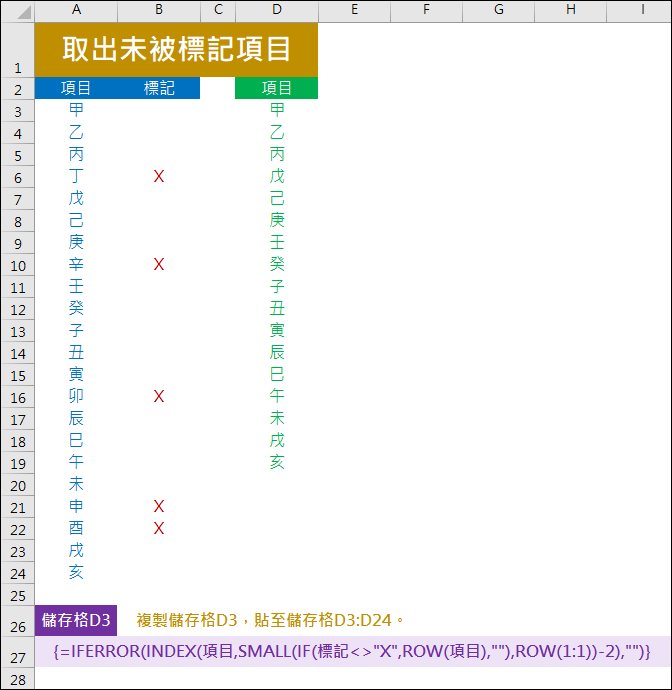Select column E header
The image size is (672, 690).
(x=354, y=11)
